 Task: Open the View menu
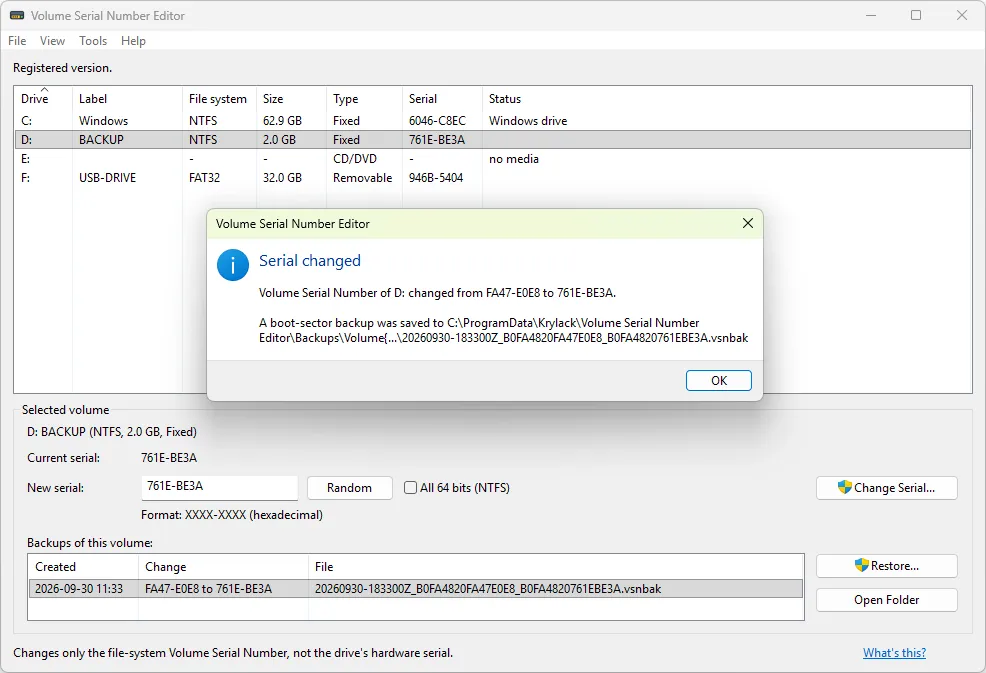52,41
